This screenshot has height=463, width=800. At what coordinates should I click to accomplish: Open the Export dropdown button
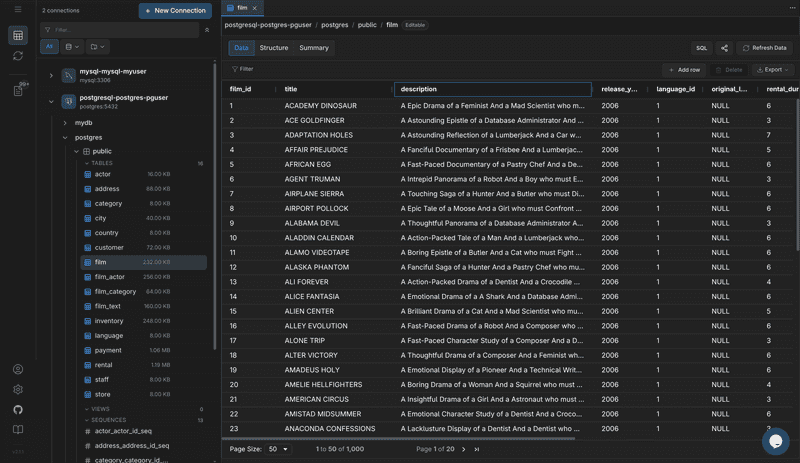click(x=772, y=70)
